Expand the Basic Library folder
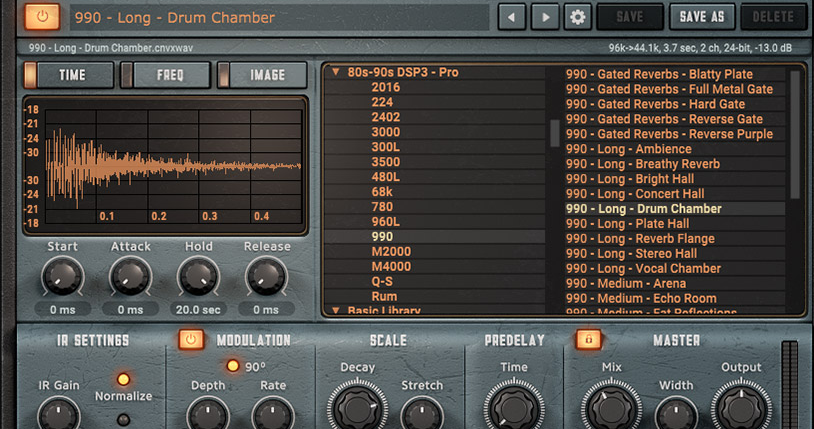Image resolution: width=814 pixels, height=429 pixels. 335,311
